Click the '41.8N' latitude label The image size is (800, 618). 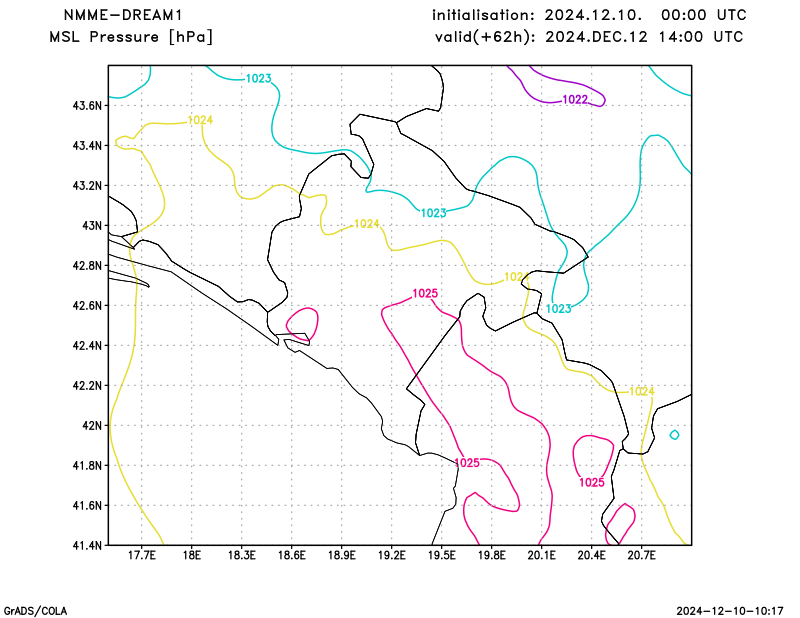tap(87, 465)
